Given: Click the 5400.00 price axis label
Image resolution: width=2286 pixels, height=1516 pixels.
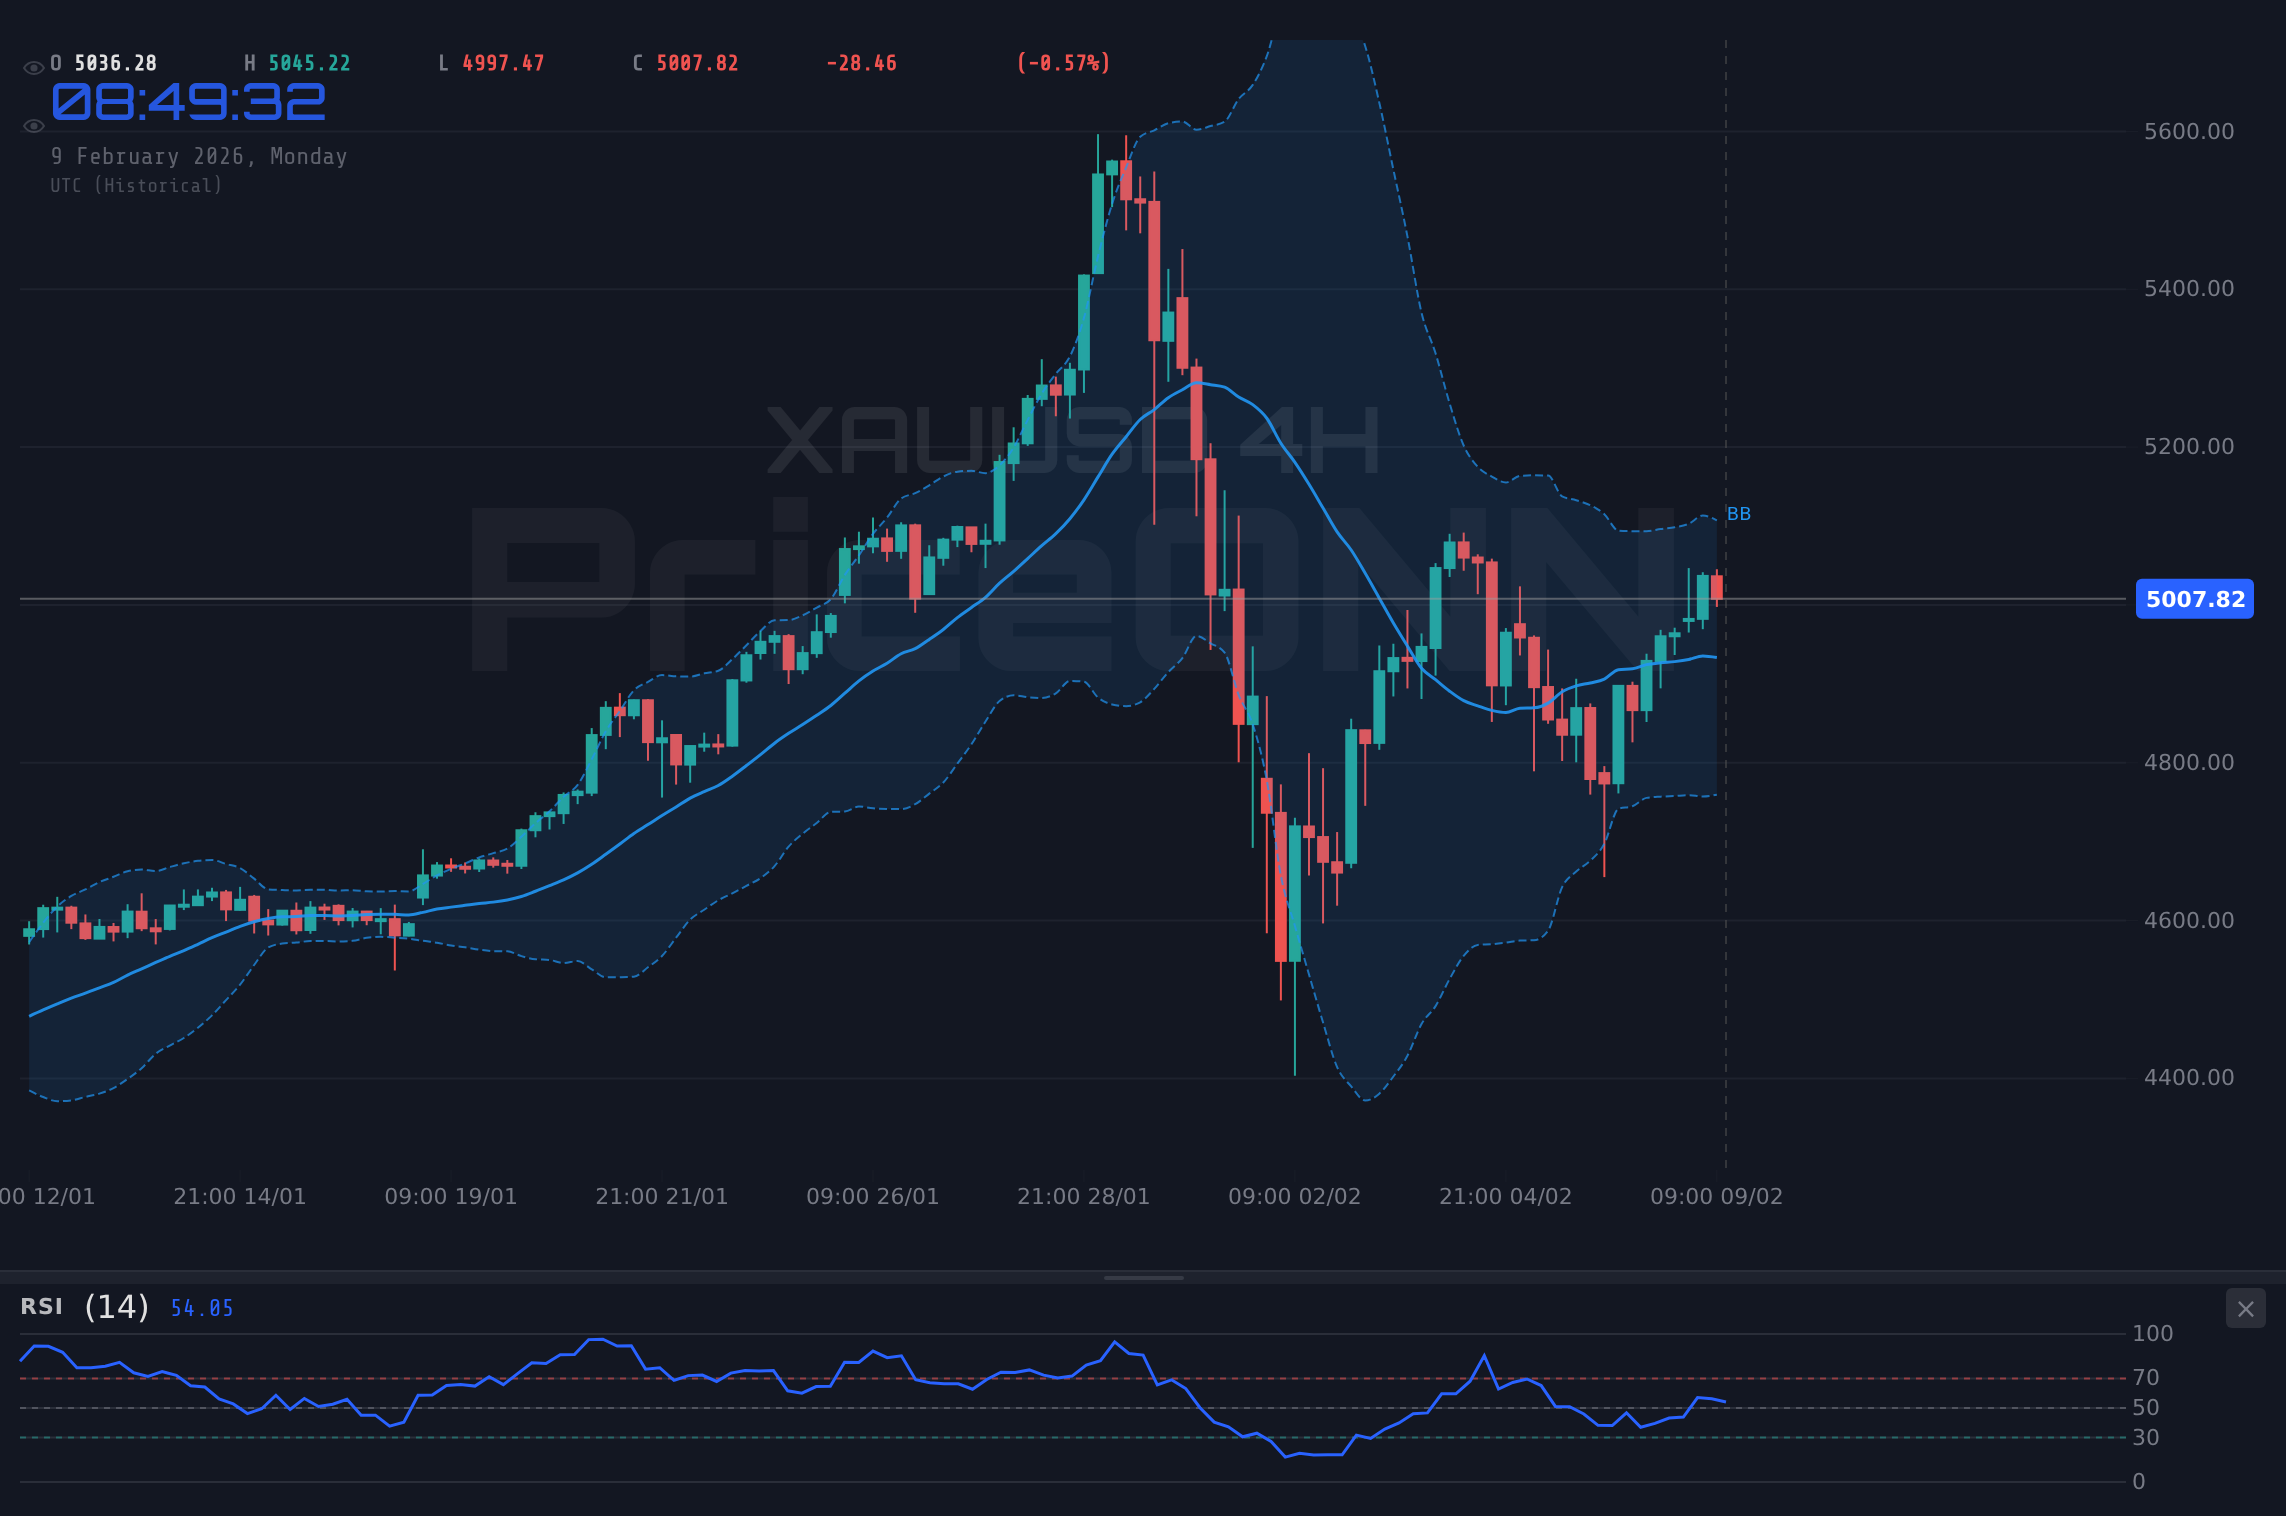Looking at the screenshot, I should point(2189,289).
